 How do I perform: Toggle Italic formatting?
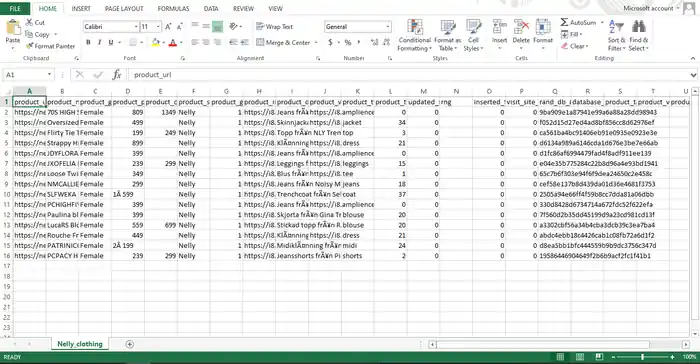(x=99, y=42)
